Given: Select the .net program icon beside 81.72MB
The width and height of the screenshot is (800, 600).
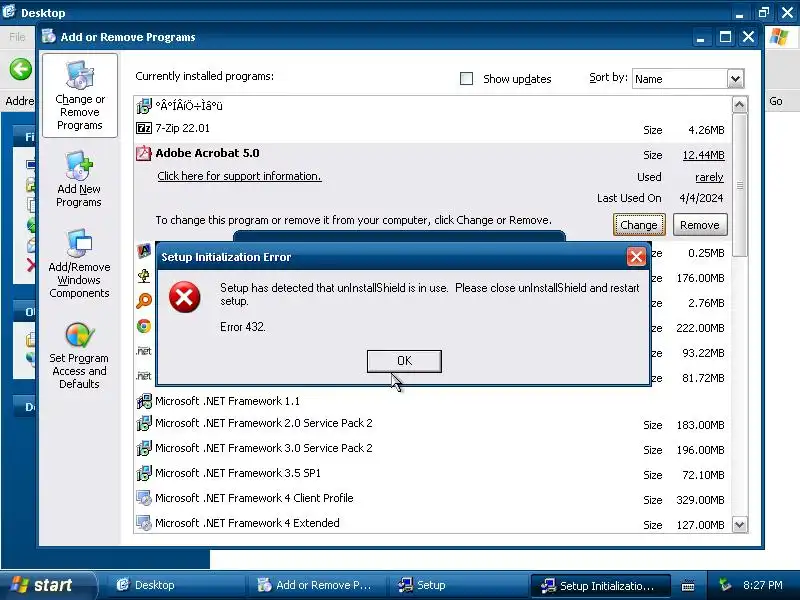Looking at the screenshot, I should pos(143,376).
